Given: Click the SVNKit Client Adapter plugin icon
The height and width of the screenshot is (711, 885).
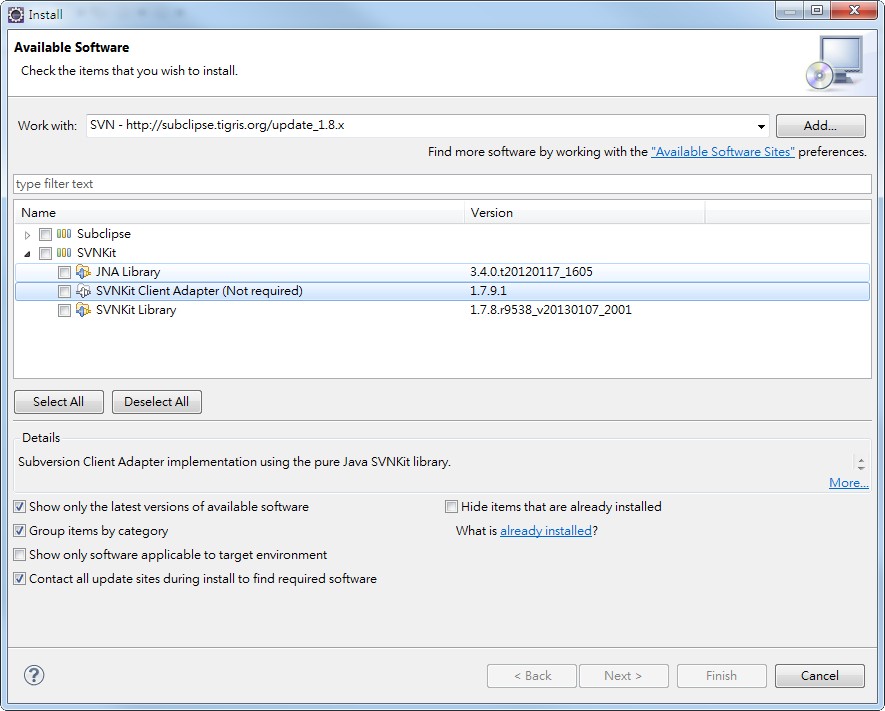Looking at the screenshot, I should point(82,290).
